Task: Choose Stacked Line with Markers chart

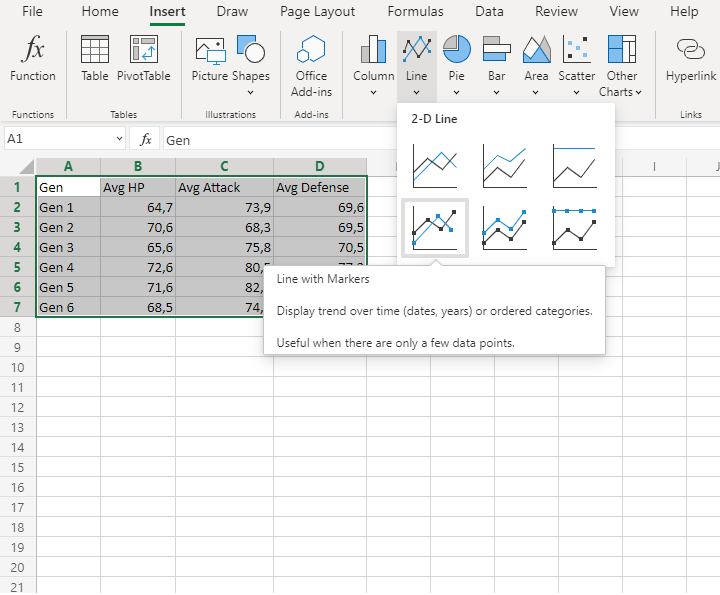Action: [504, 228]
